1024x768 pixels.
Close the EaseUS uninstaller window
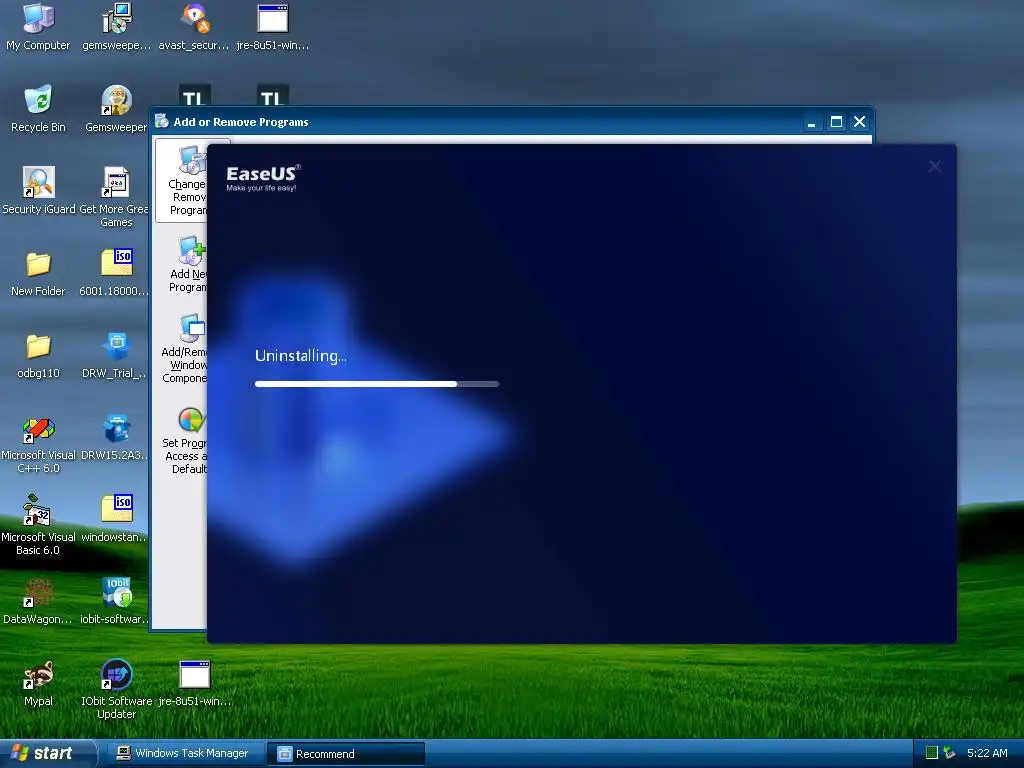coord(935,167)
